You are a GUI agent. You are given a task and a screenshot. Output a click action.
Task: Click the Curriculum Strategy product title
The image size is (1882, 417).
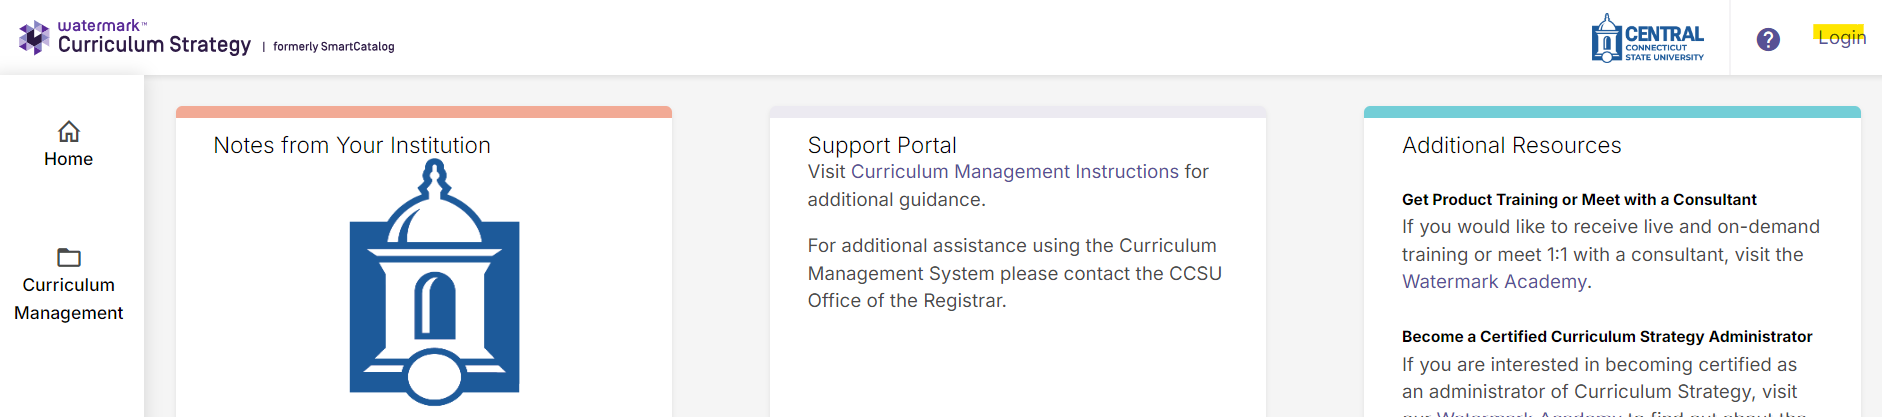[155, 45]
